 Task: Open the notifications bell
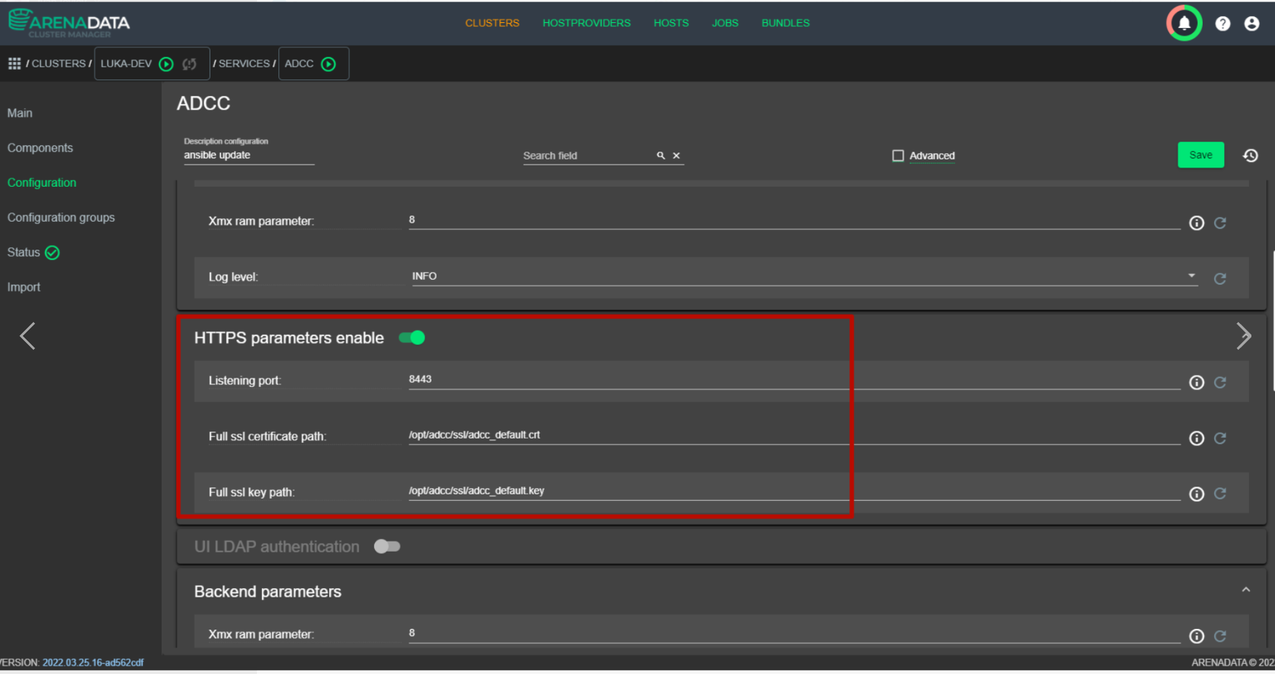[1184, 23]
